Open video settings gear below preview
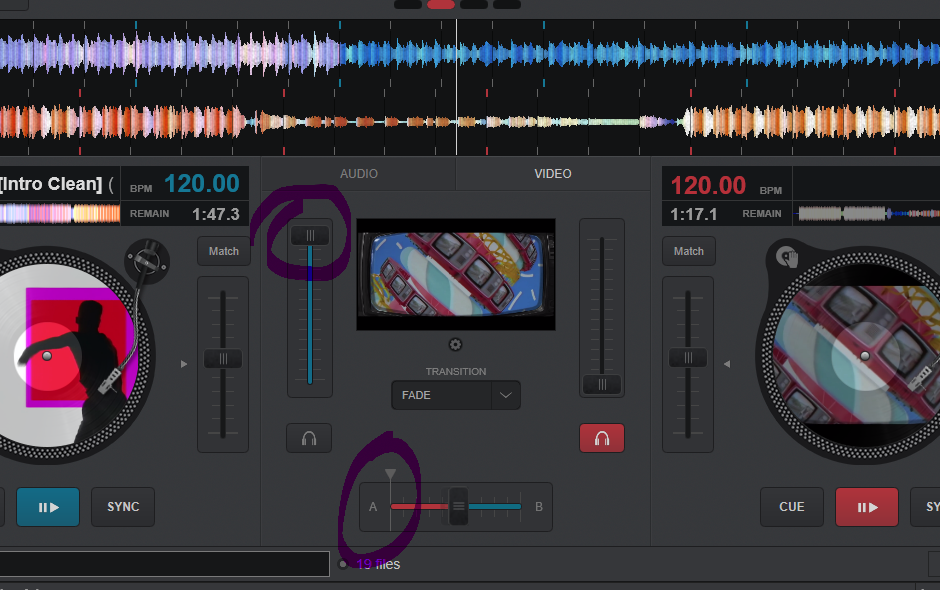The image size is (940, 590). (x=456, y=345)
